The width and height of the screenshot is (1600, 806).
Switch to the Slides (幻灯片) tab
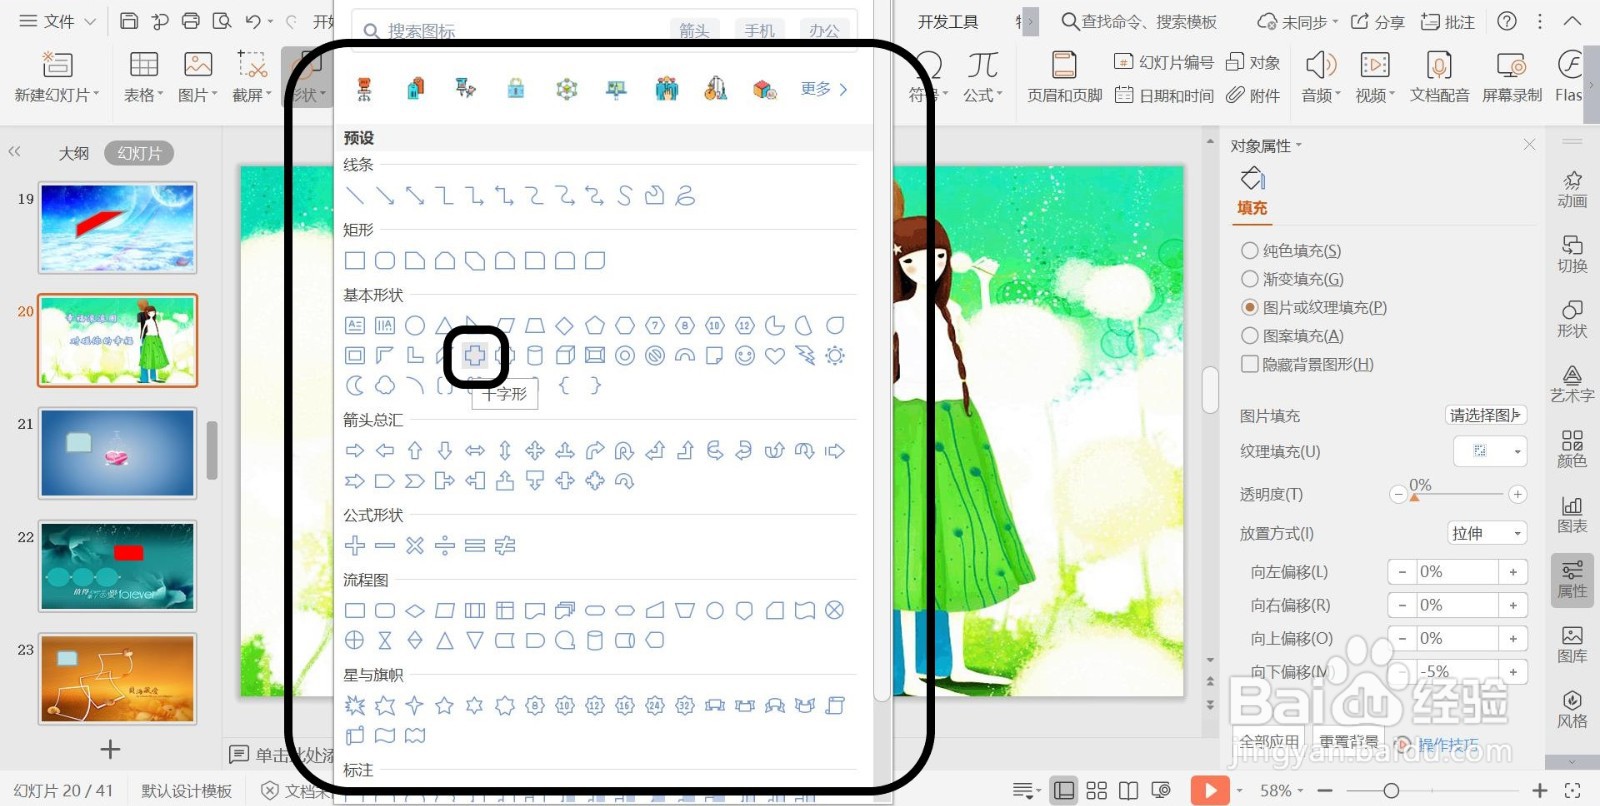point(139,153)
